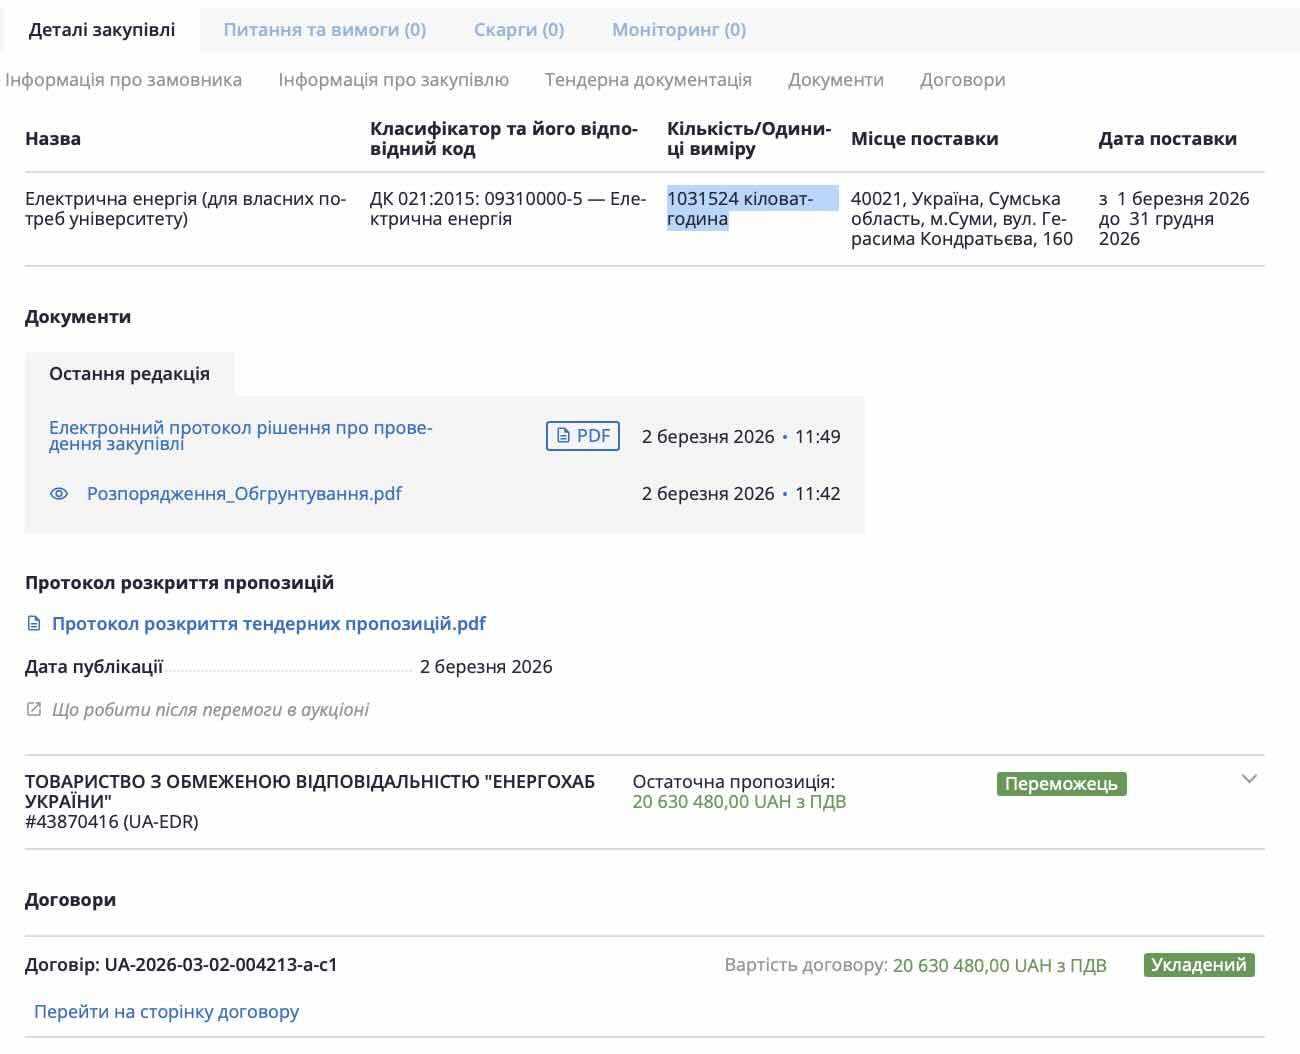Open Розпорядження_Обгрунтування.pdf document link
1300x1054 pixels.
[244, 494]
